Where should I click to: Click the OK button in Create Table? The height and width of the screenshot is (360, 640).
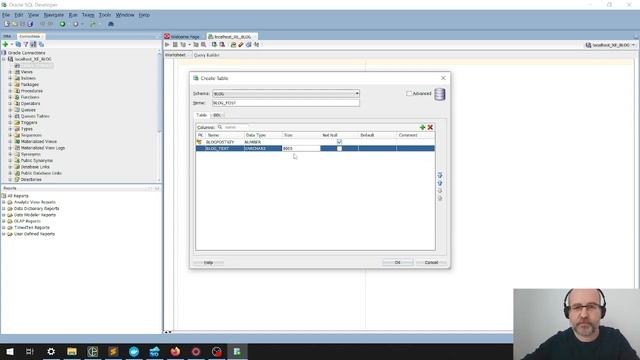pyautogui.click(x=398, y=262)
